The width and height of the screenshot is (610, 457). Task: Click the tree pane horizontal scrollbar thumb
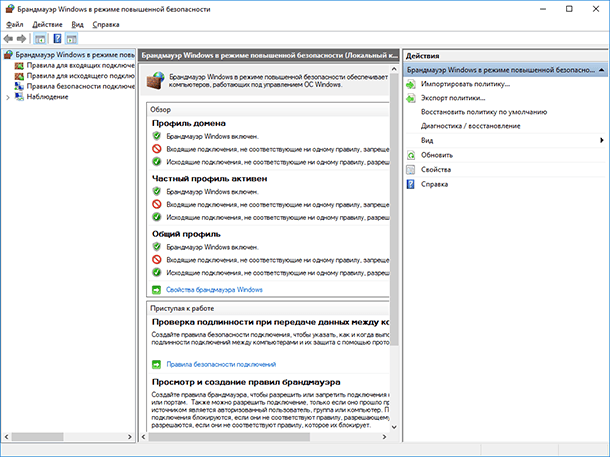(37, 437)
